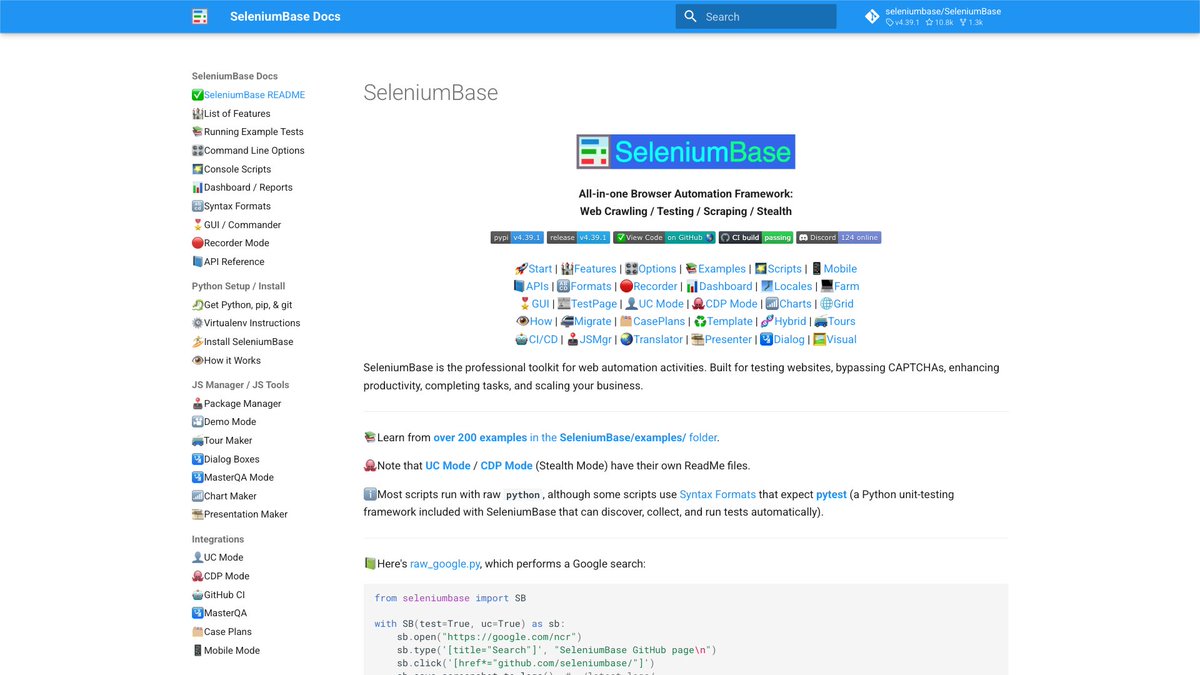
Task: Click the magnifier icon in the search bar
Action: pos(691,16)
